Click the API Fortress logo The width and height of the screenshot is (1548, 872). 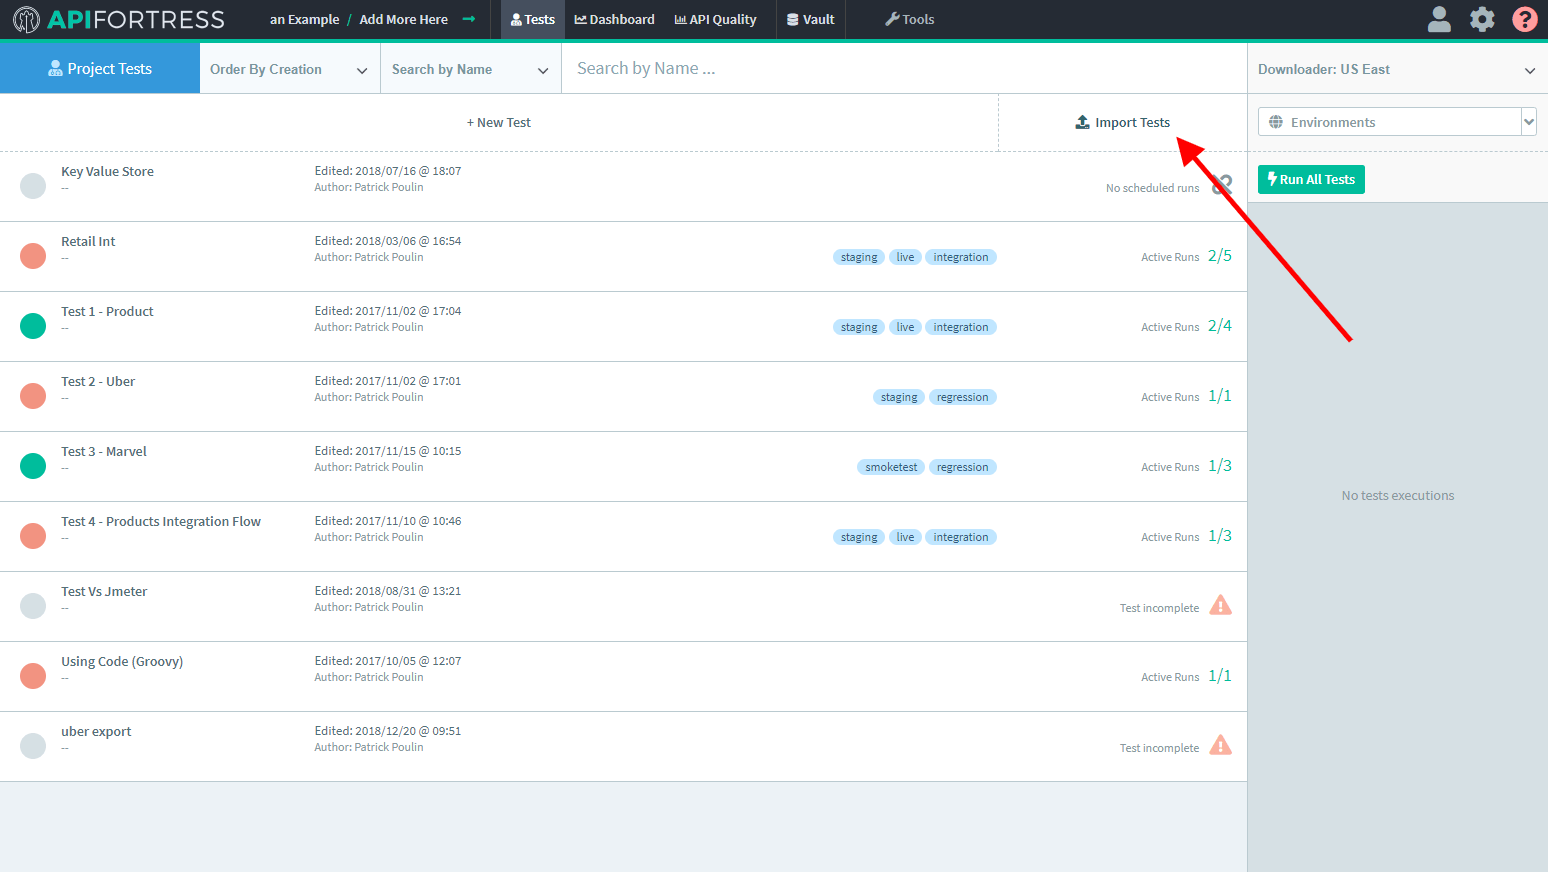point(118,19)
